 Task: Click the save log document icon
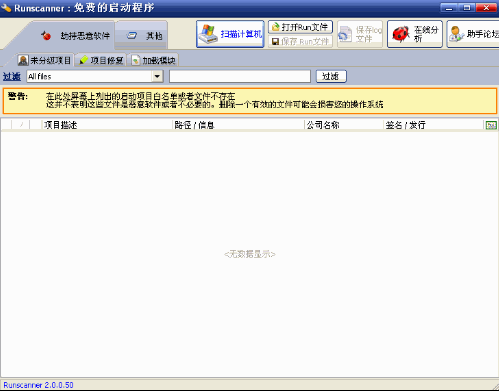345,34
